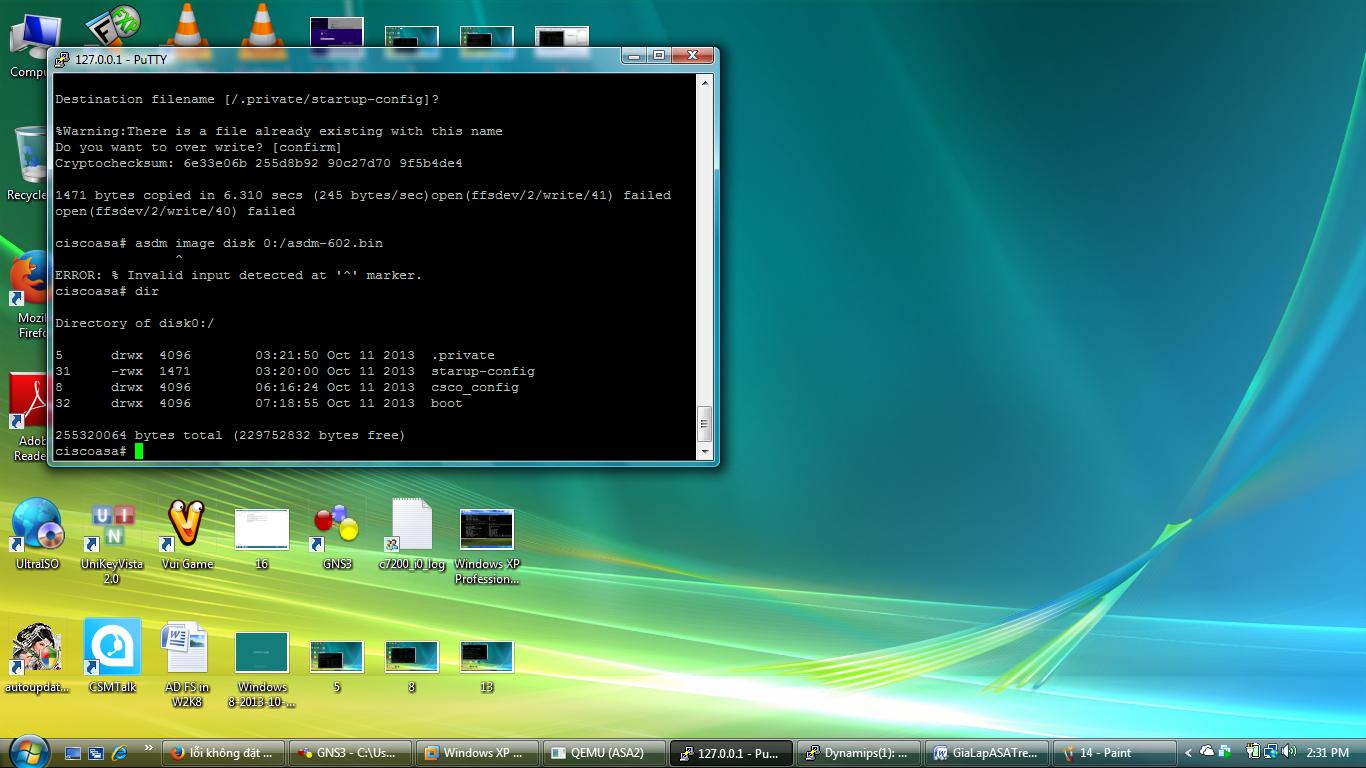Screen dimensions: 1366x768
Task: Open the Mozilla Firefox desktop icon
Action: 30,282
